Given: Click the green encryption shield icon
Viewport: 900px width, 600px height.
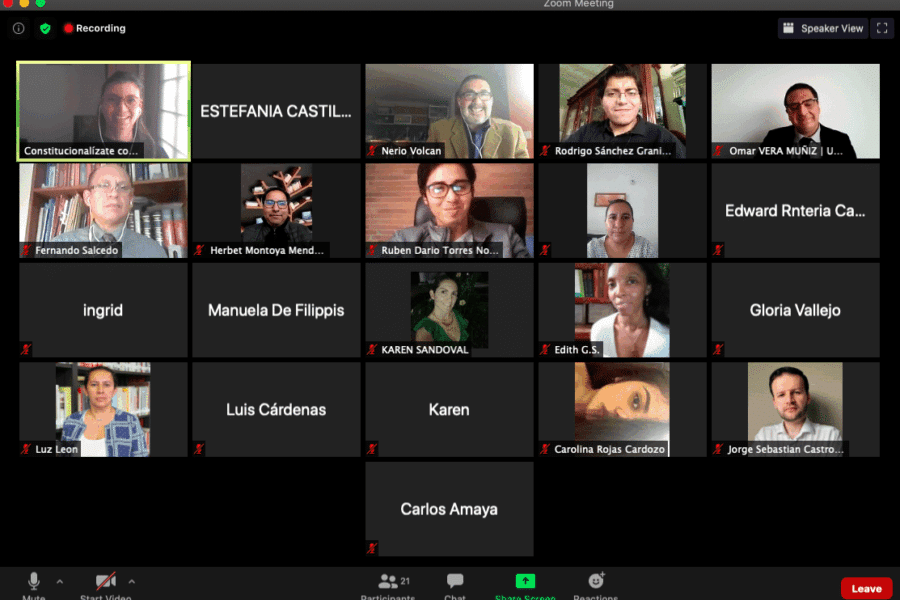Looking at the screenshot, I should tap(45, 29).
